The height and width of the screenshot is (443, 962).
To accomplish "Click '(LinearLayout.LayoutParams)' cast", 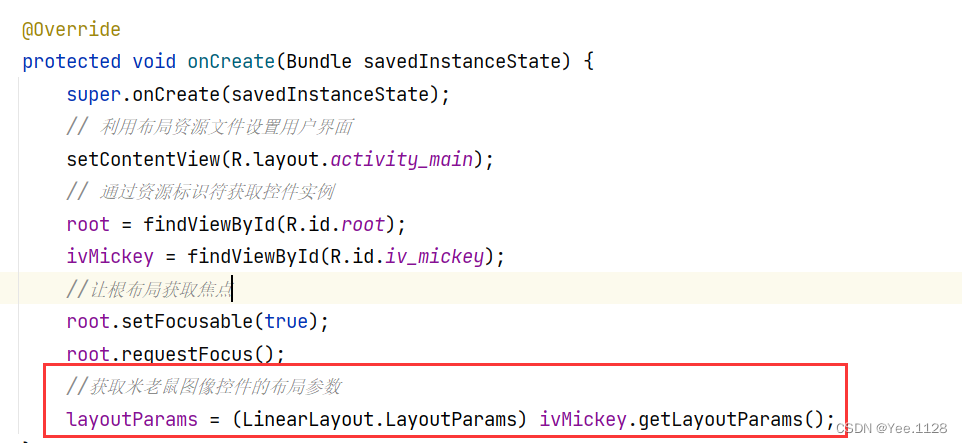I will (x=380, y=419).
